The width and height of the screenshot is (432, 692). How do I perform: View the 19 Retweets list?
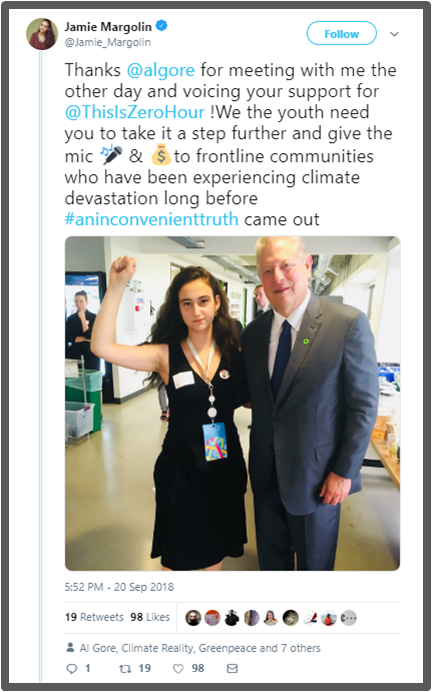pos(94,617)
